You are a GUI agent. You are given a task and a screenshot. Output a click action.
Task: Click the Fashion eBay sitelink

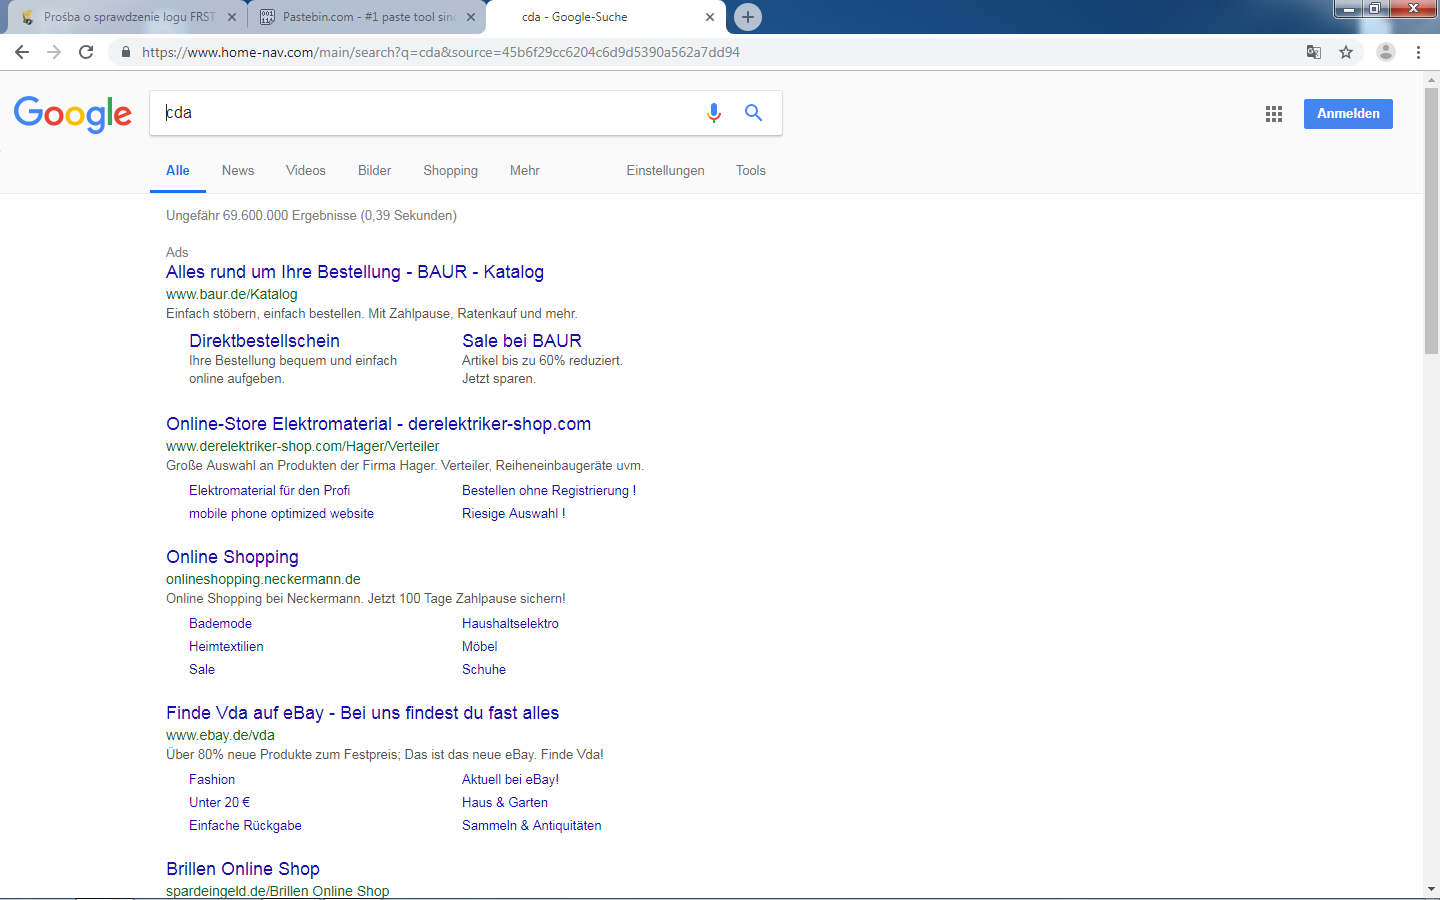click(x=212, y=779)
